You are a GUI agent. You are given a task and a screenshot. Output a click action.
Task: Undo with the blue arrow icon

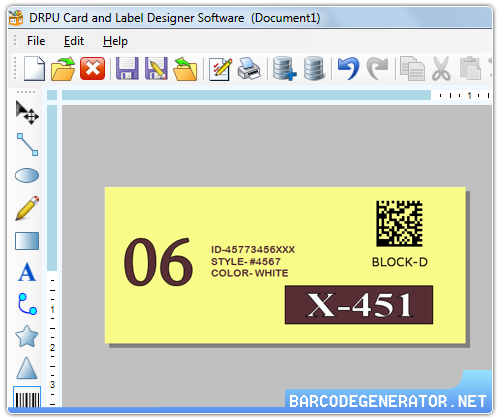coord(348,69)
